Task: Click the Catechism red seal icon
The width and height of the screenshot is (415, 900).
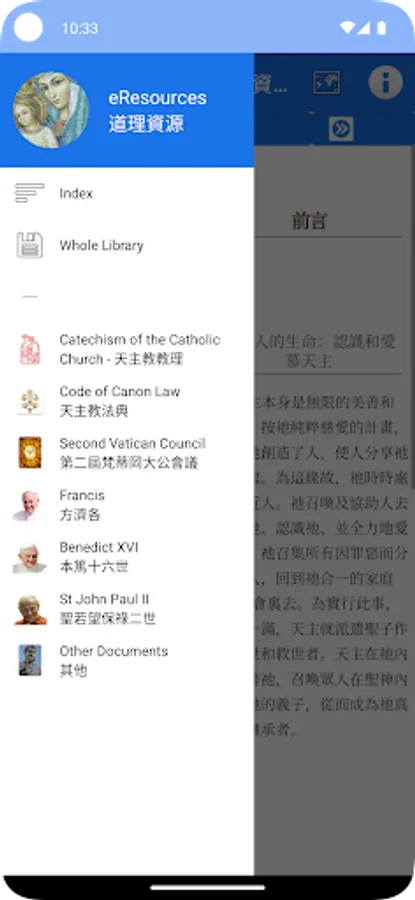Action: [x=29, y=349]
